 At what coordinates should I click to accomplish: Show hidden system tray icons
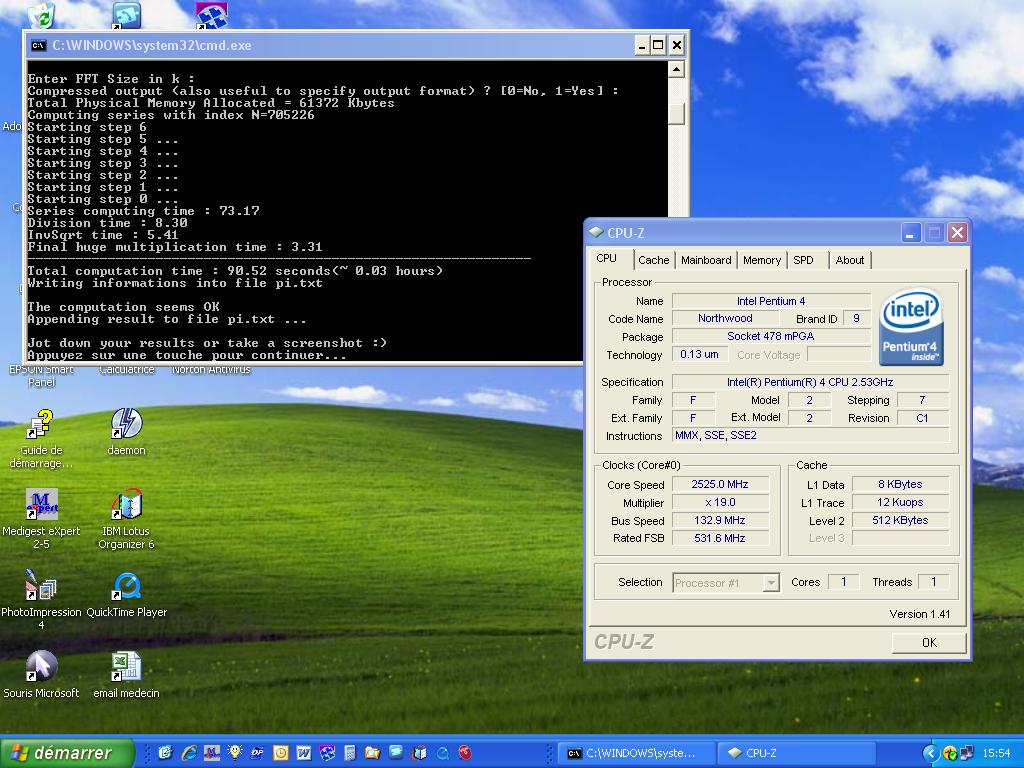click(x=931, y=752)
